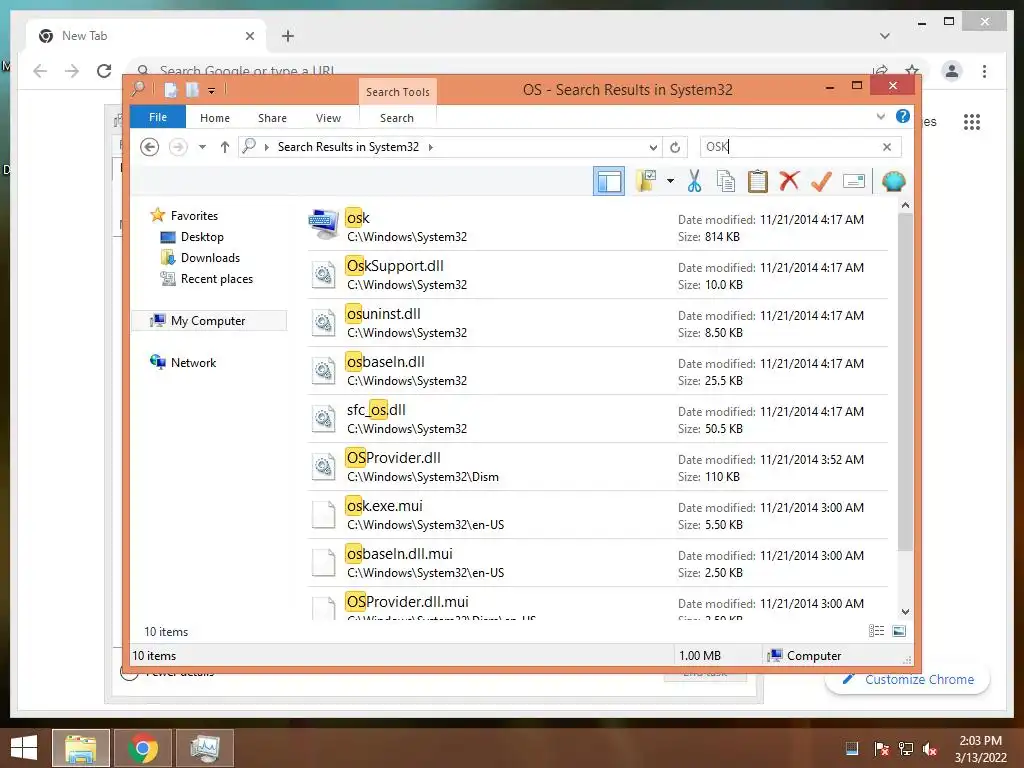This screenshot has height=768, width=1024.
Task: Open Chrome tab search dropdown arrow
Action: pyautogui.click(x=884, y=36)
